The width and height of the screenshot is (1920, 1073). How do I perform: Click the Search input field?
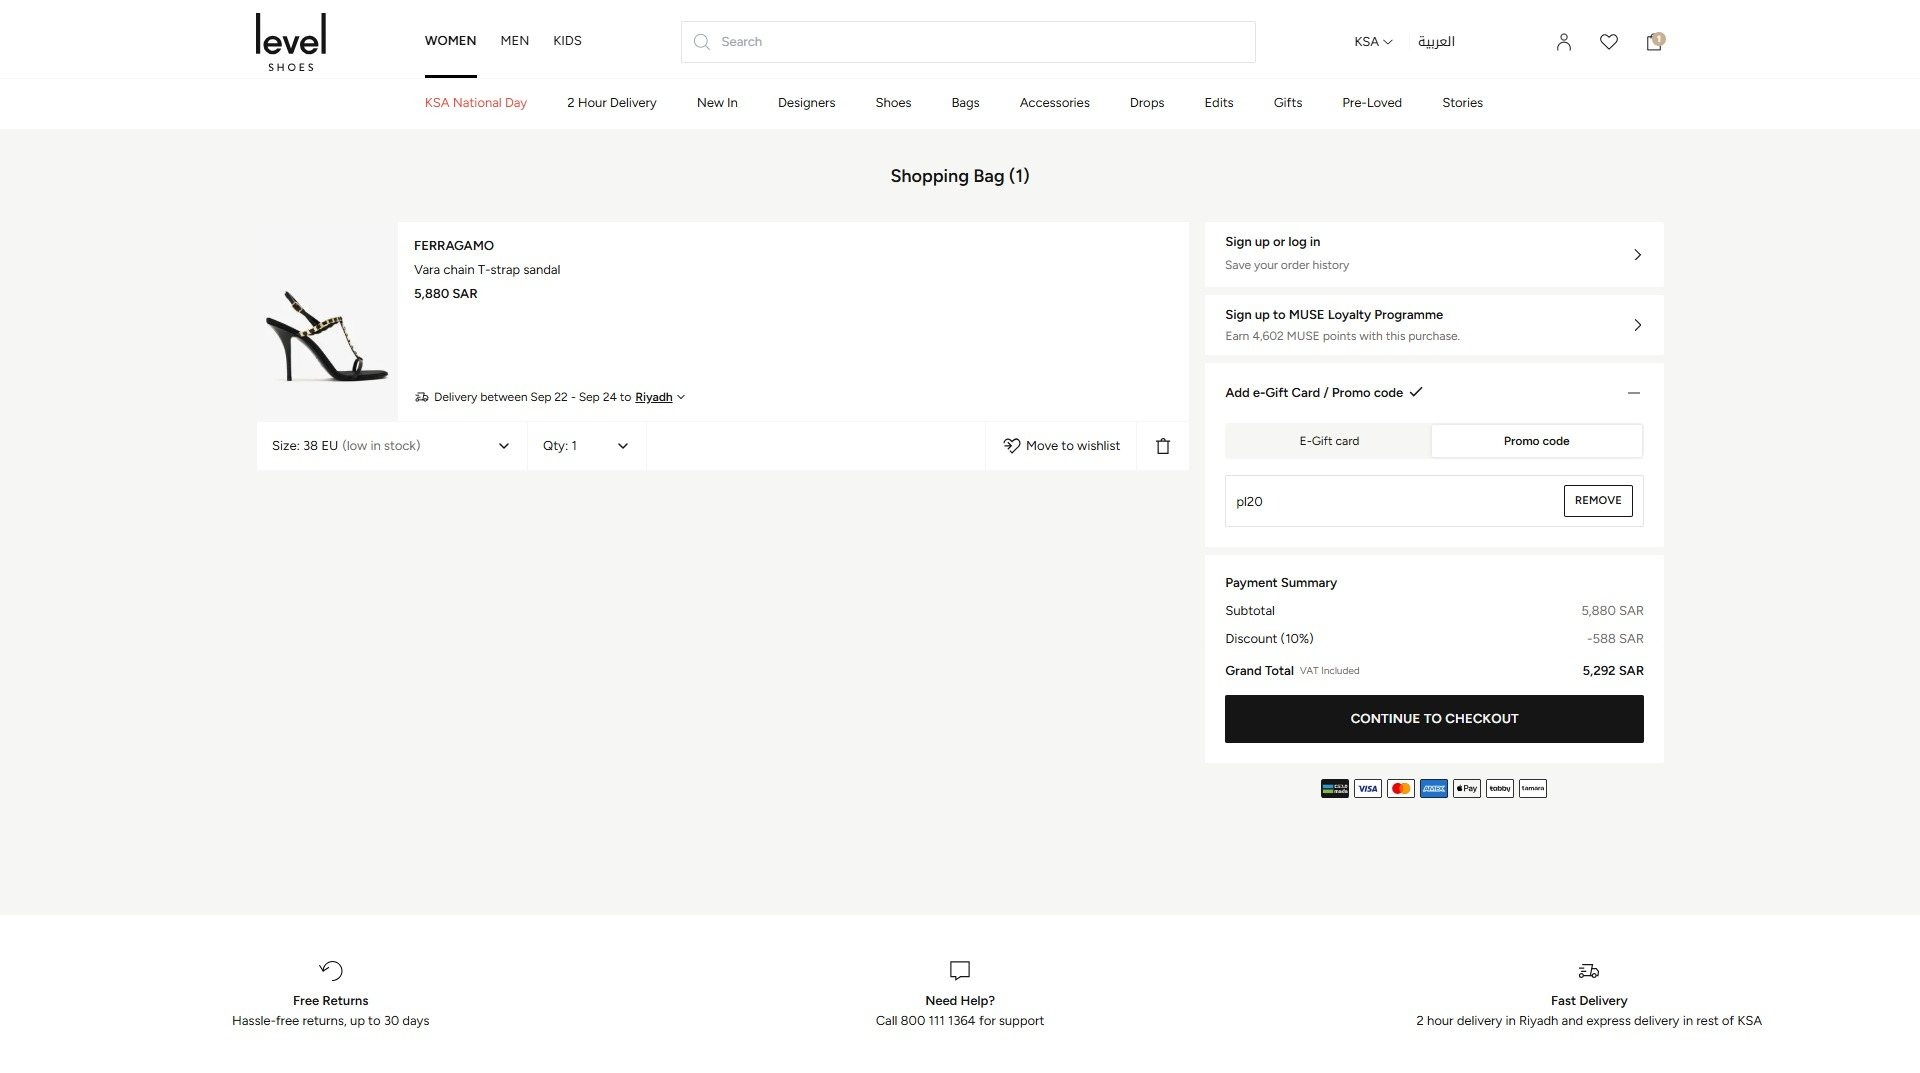(968, 42)
